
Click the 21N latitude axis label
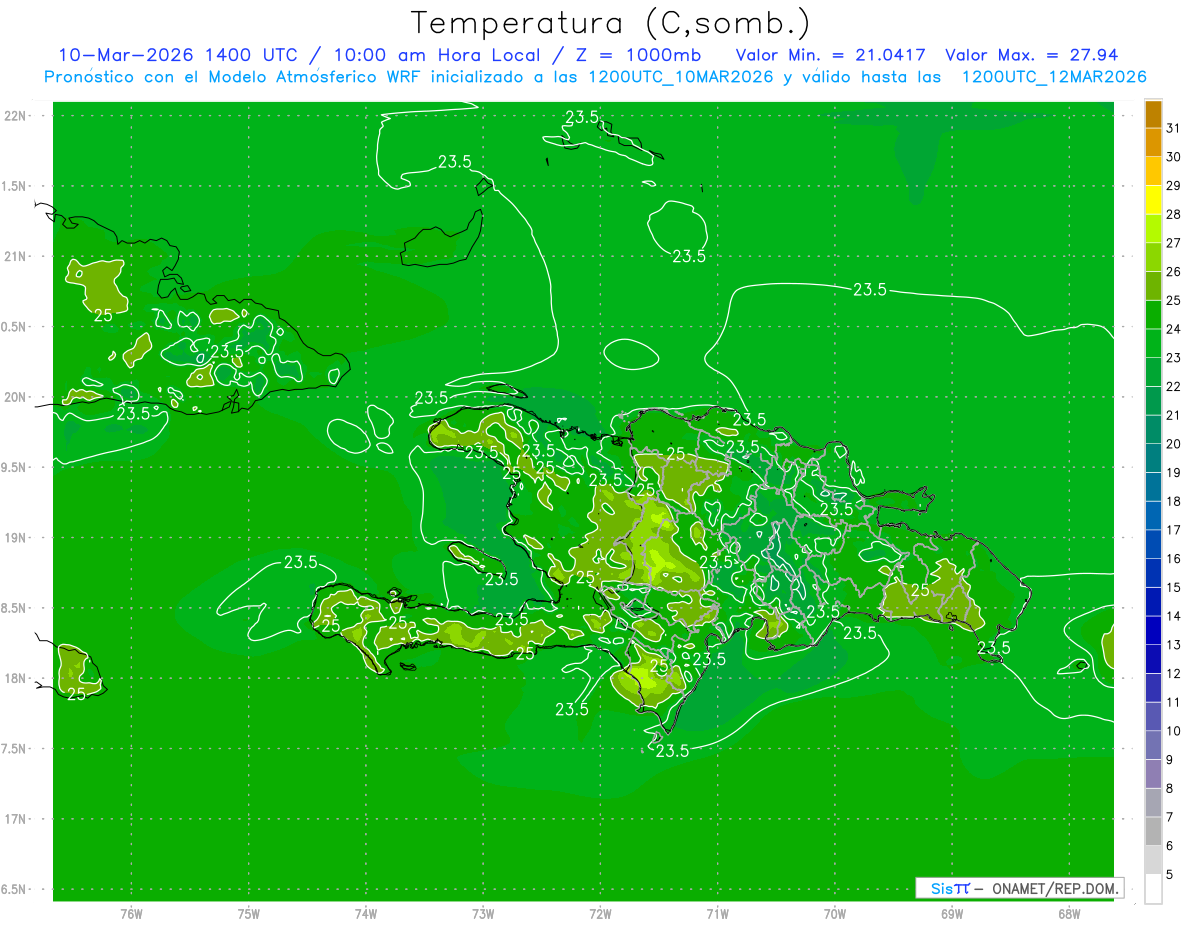coord(17,257)
